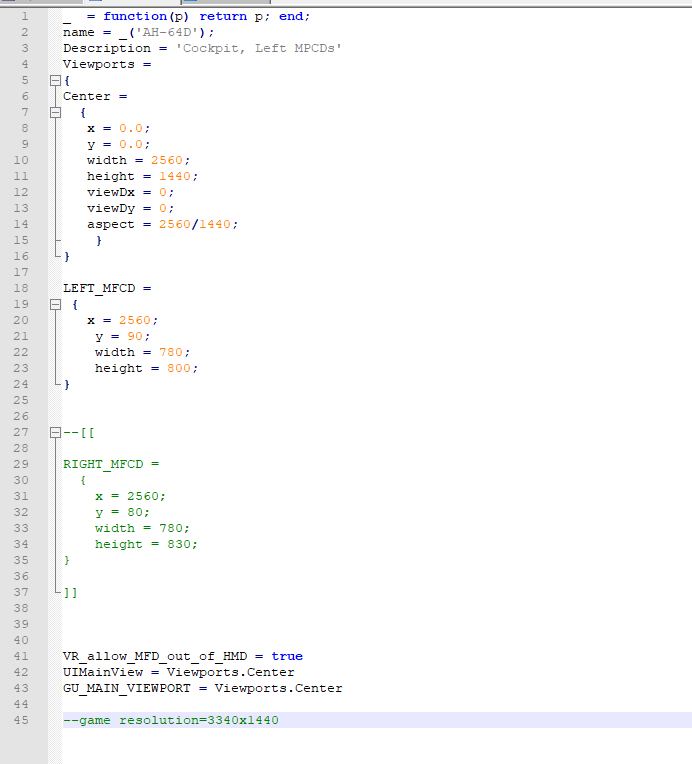Click LEFT_MFCD on line 18

click(x=99, y=288)
